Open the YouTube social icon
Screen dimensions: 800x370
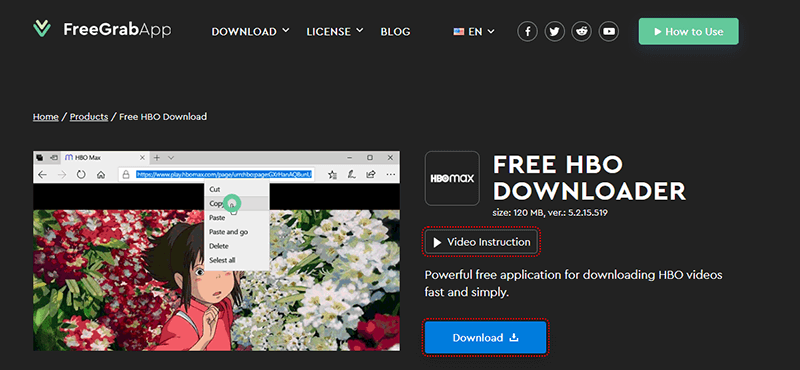point(609,32)
